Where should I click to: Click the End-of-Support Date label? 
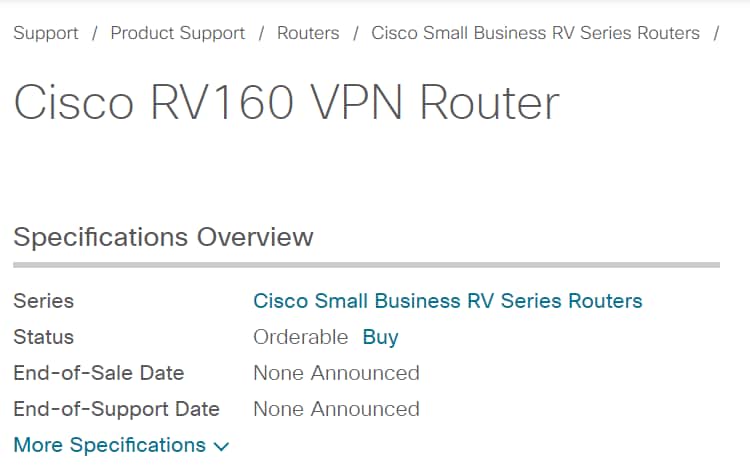[116, 409]
